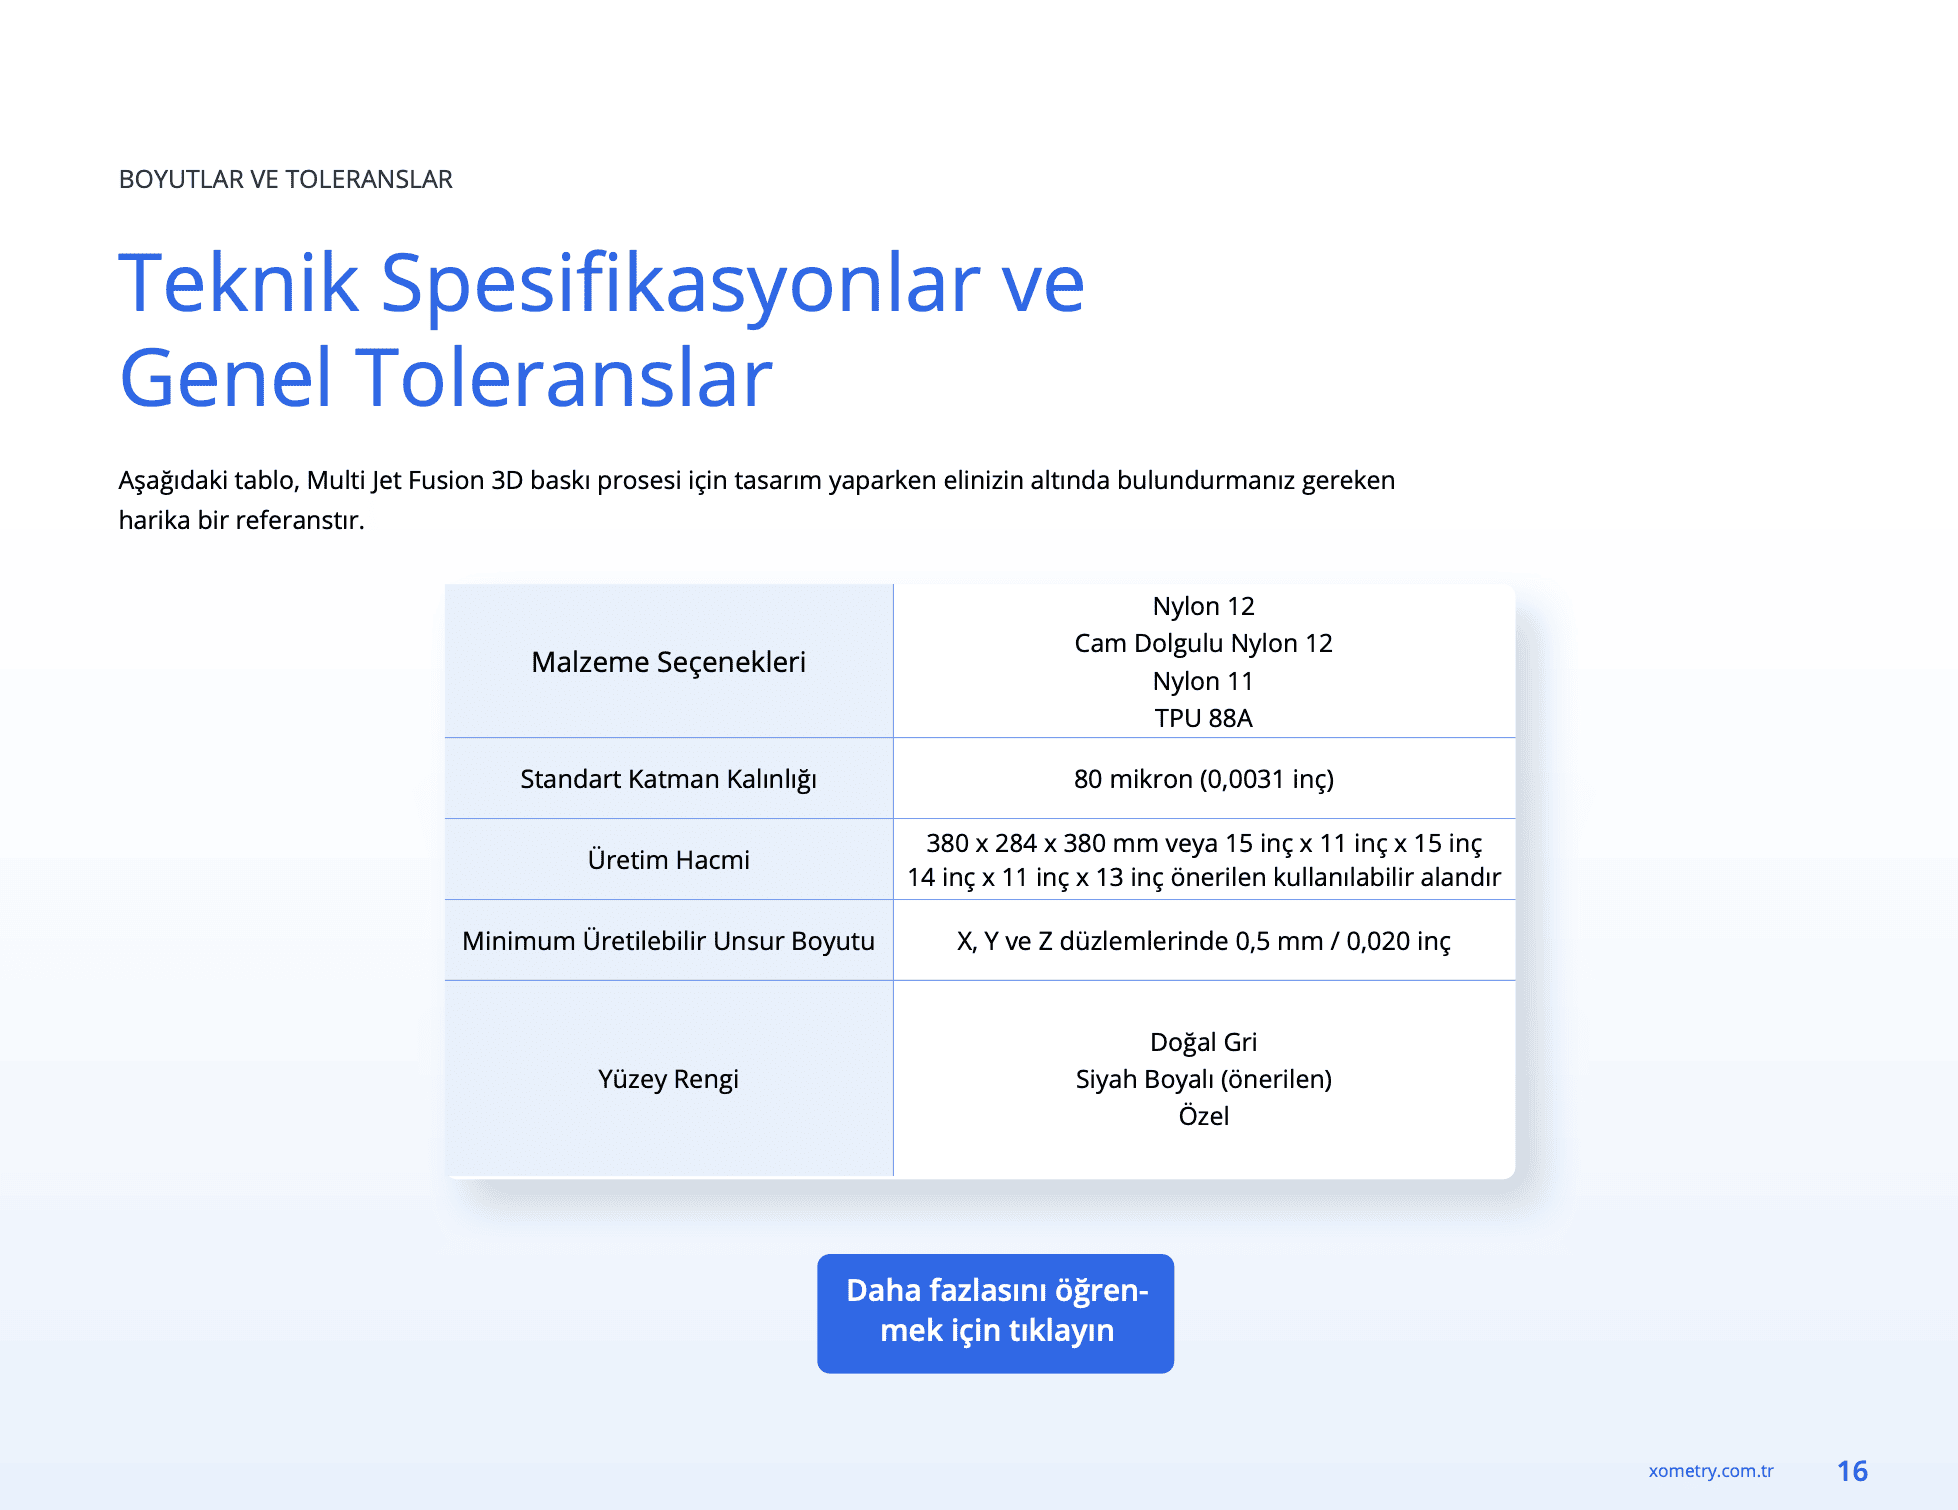The width and height of the screenshot is (1958, 1510).
Task: Open the xometry.com.tr link
Action: point(1710,1470)
